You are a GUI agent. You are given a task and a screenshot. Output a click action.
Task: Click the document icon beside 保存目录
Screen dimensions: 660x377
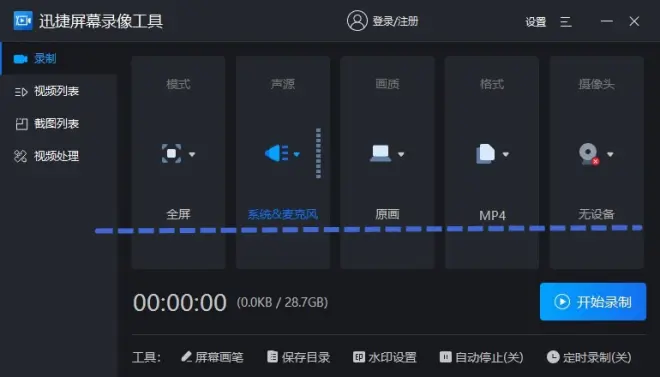272,357
